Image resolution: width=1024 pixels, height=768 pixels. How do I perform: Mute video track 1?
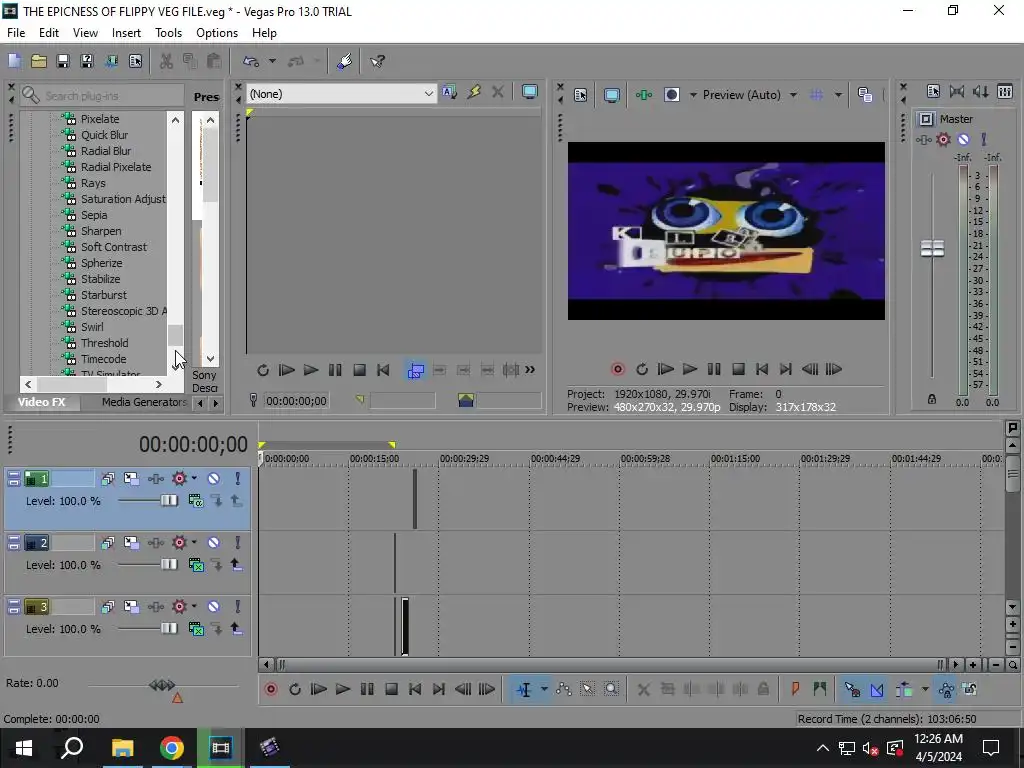click(x=213, y=479)
